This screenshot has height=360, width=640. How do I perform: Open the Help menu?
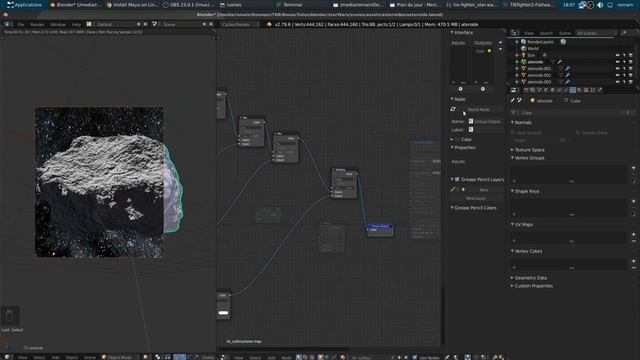pos(76,24)
